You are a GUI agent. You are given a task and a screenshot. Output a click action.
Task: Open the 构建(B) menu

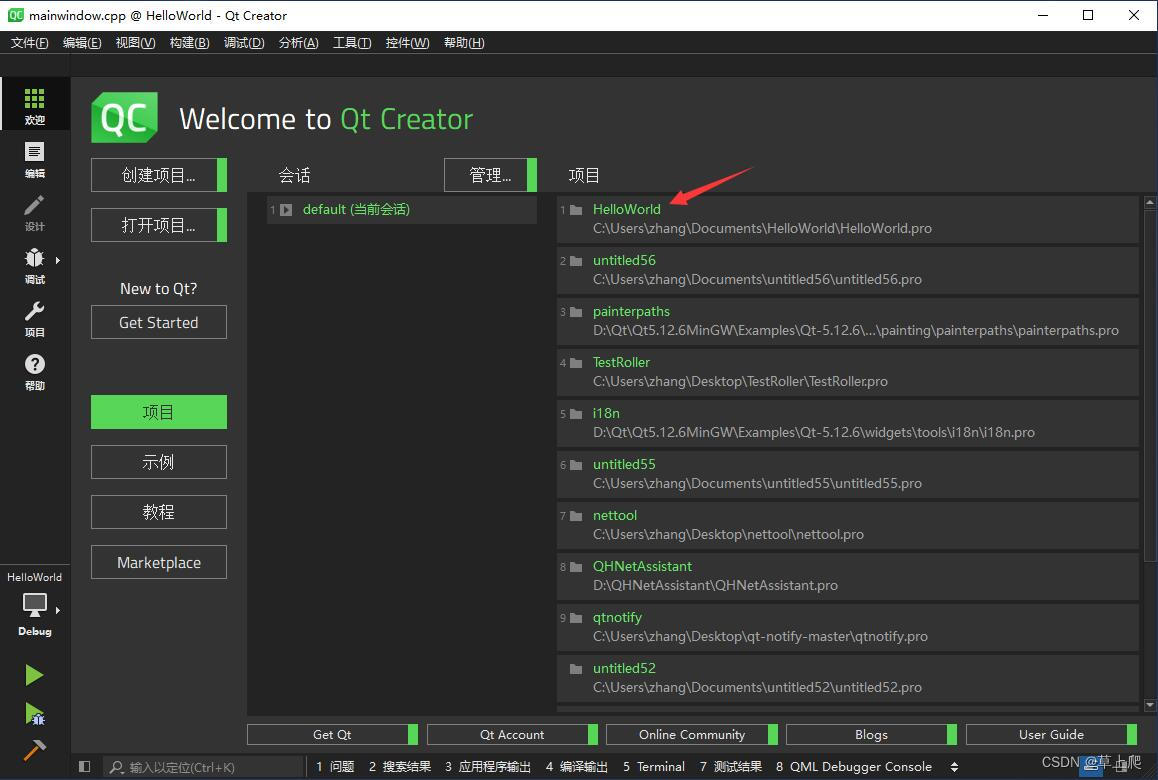tap(189, 43)
